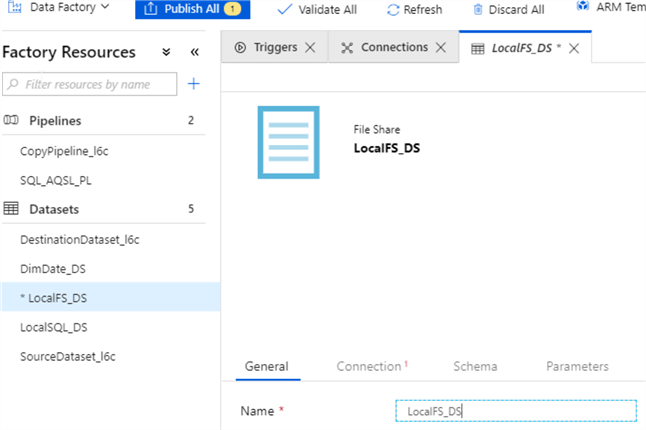646x430 pixels.
Task: Click the Datasets count 5
Action: tap(191, 209)
